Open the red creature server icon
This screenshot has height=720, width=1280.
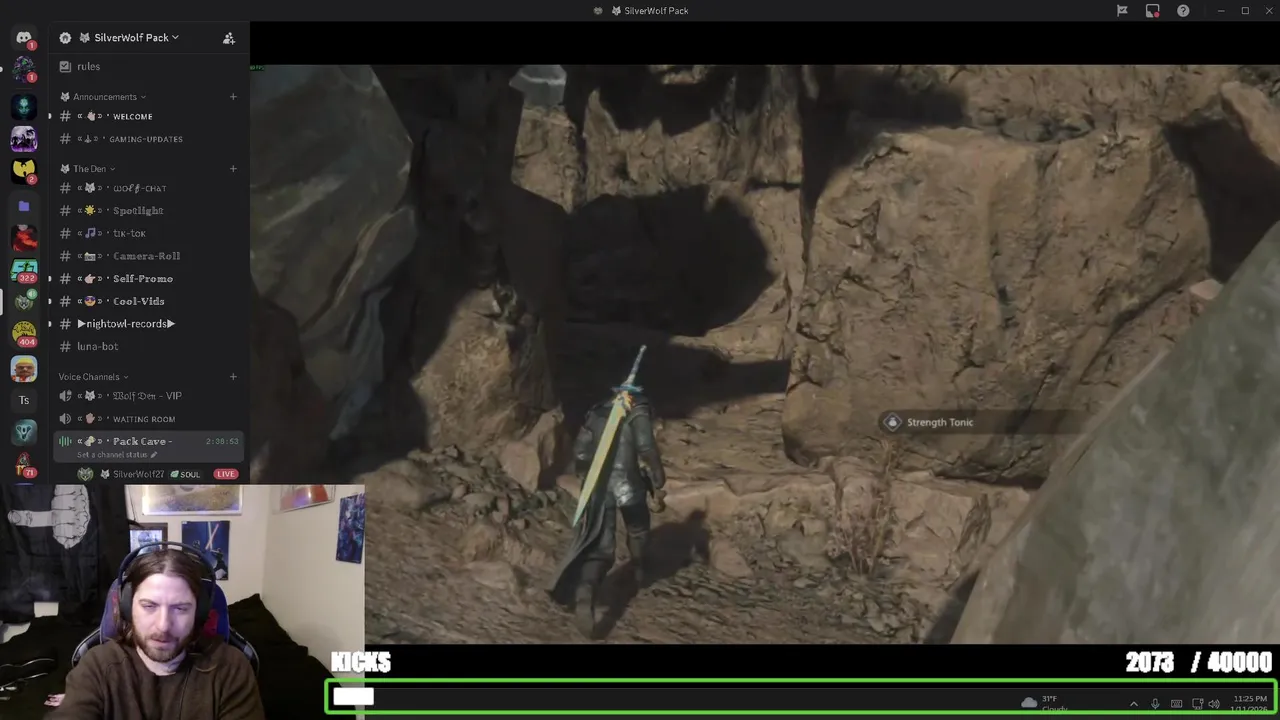pyautogui.click(x=24, y=237)
